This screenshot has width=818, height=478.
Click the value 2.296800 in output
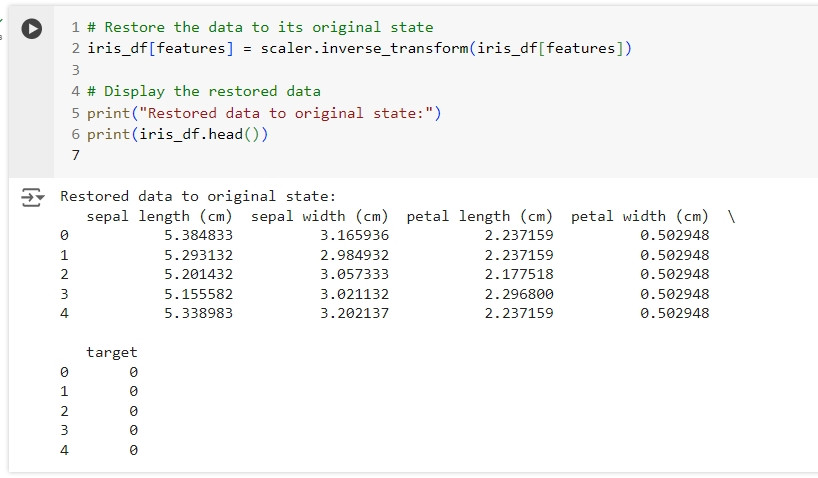(519, 294)
